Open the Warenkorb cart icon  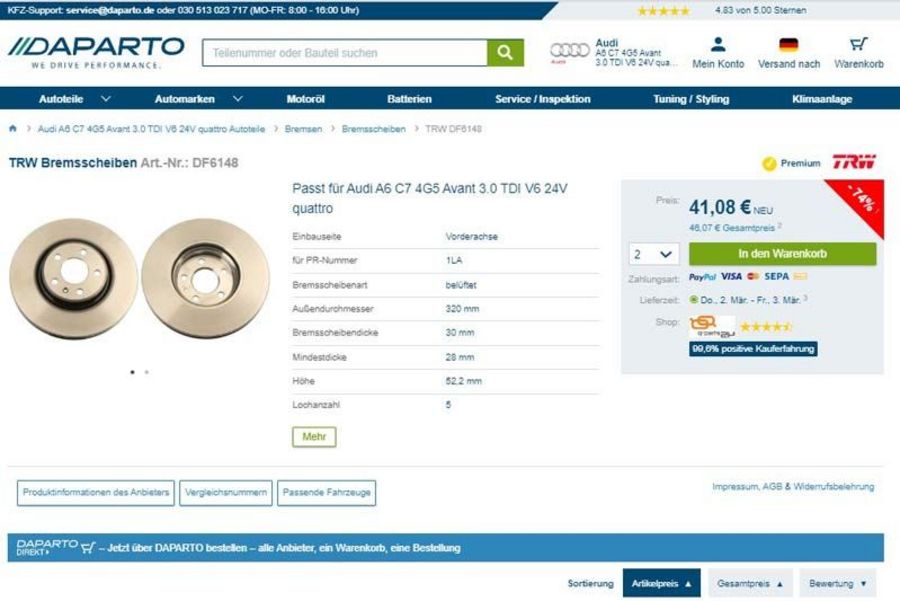[x=859, y=44]
